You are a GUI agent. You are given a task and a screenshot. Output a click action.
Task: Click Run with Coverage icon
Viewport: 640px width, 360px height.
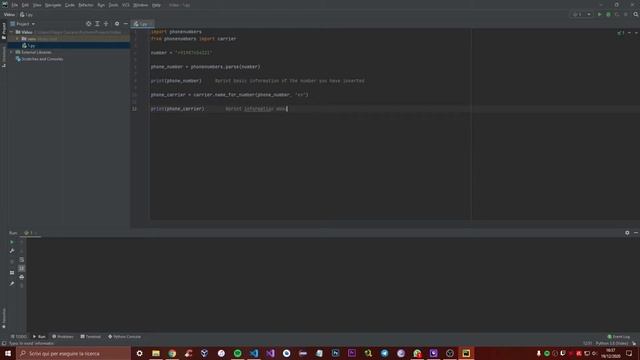pyautogui.click(x=617, y=14)
